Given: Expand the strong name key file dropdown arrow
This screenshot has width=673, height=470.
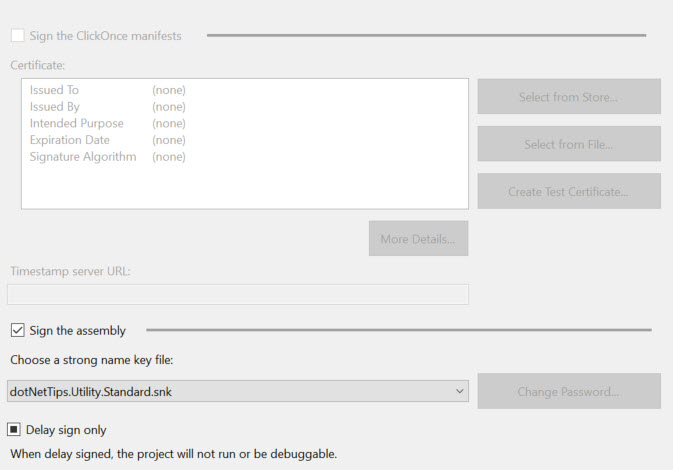Looking at the screenshot, I should click(x=458, y=391).
